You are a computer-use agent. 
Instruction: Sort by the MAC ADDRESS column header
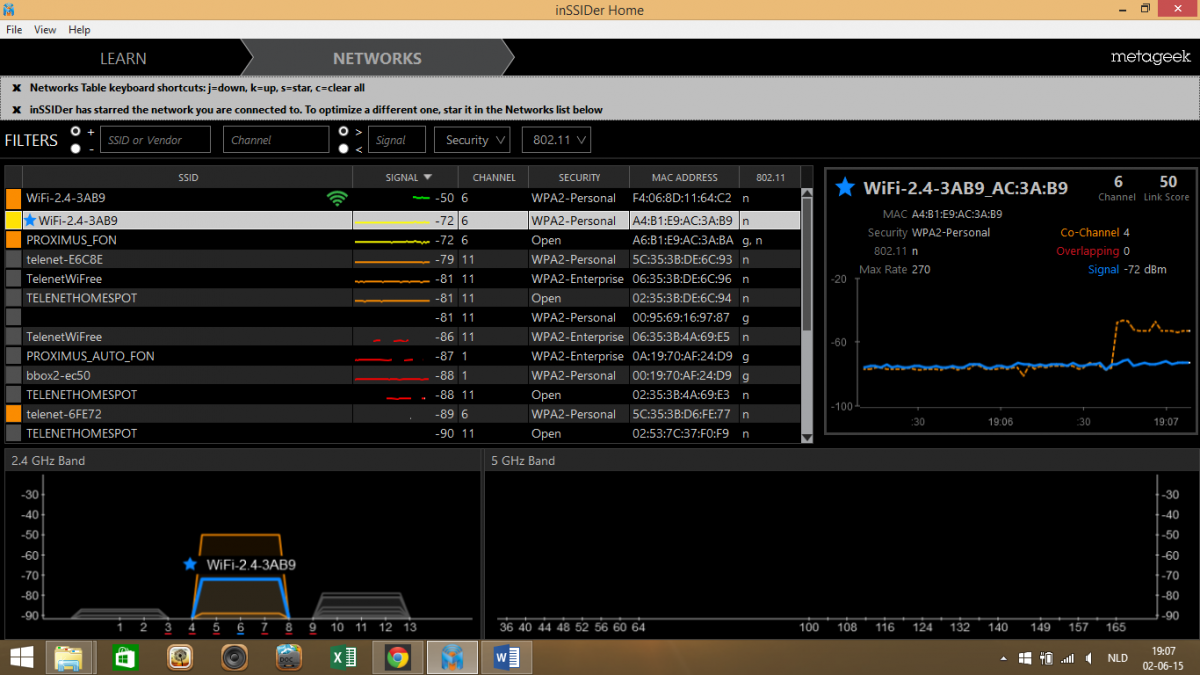pos(685,177)
